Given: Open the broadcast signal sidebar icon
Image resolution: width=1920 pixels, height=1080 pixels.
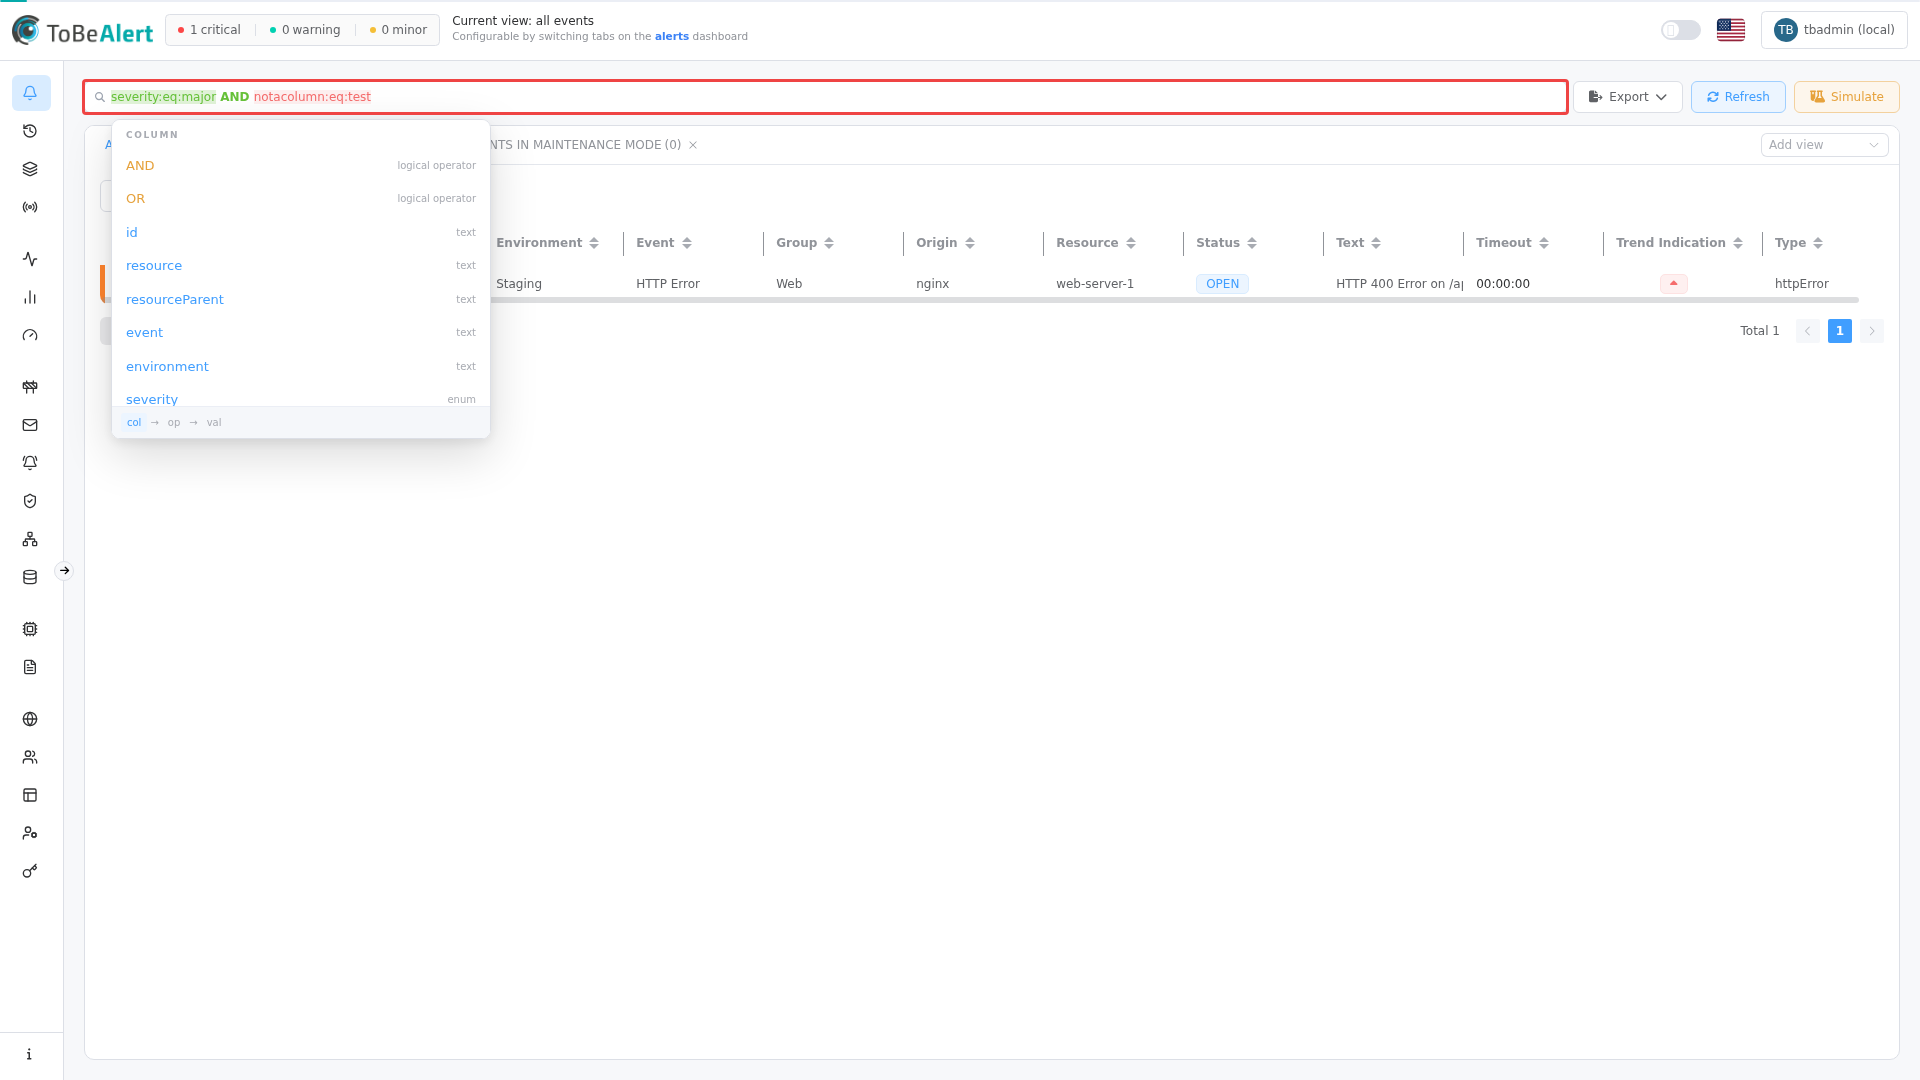Looking at the screenshot, I should pyautogui.click(x=30, y=207).
